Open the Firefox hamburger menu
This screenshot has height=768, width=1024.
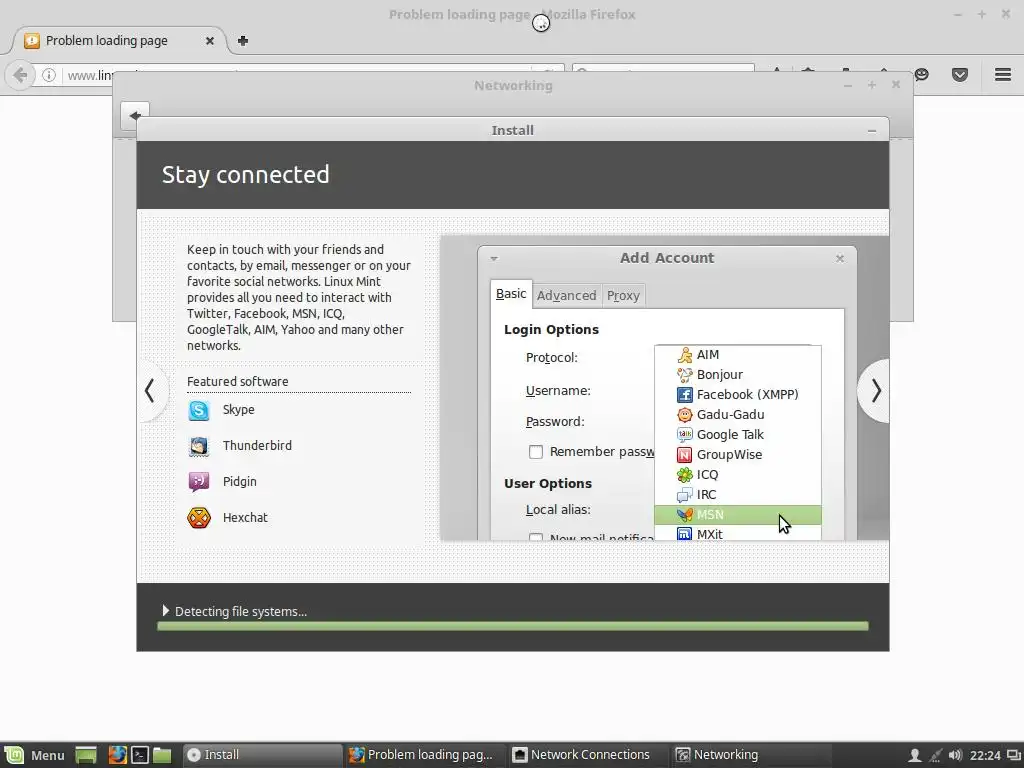click(x=1003, y=74)
